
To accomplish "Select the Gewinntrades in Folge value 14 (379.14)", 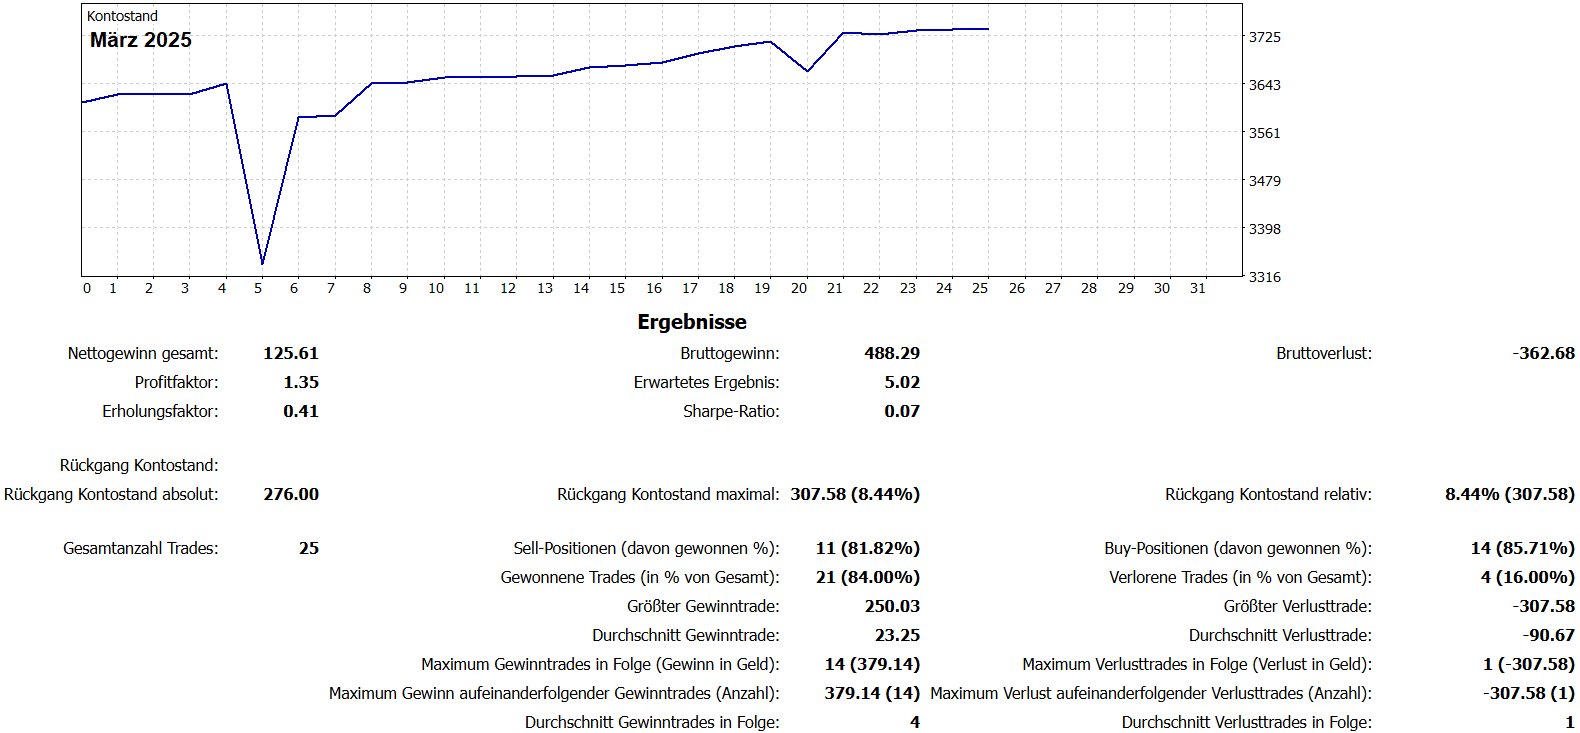I will [872, 664].
